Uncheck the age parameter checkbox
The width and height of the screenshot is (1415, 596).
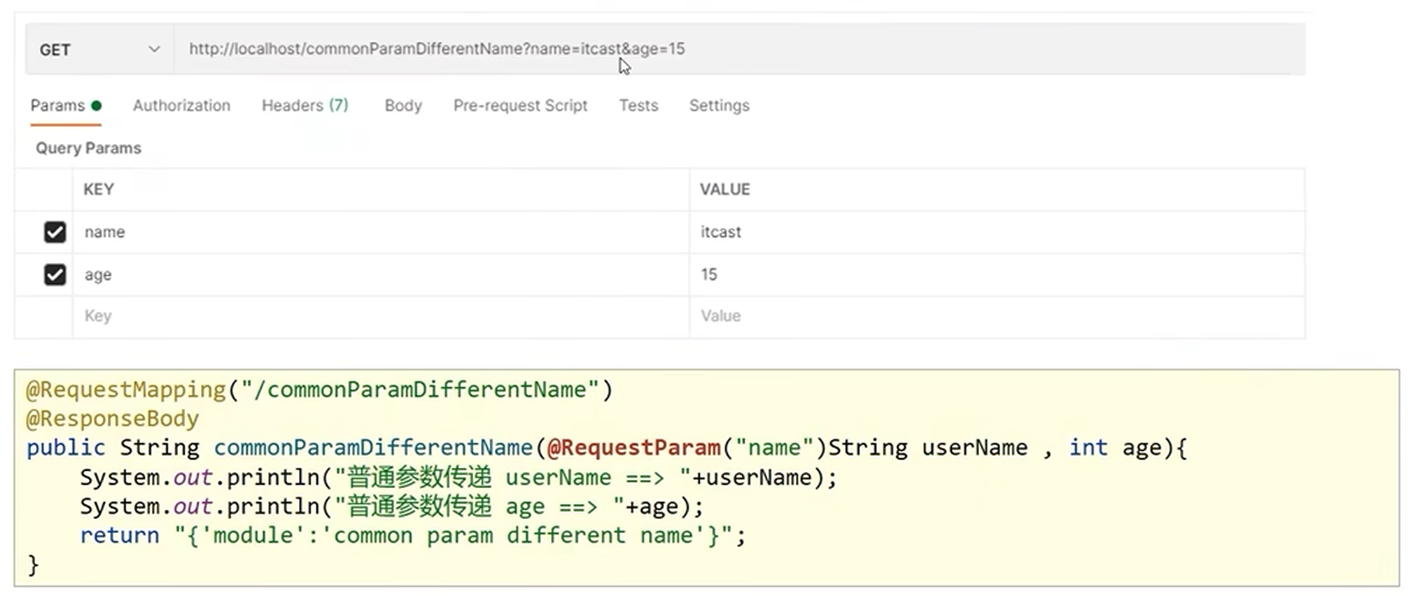pyautogui.click(x=55, y=274)
